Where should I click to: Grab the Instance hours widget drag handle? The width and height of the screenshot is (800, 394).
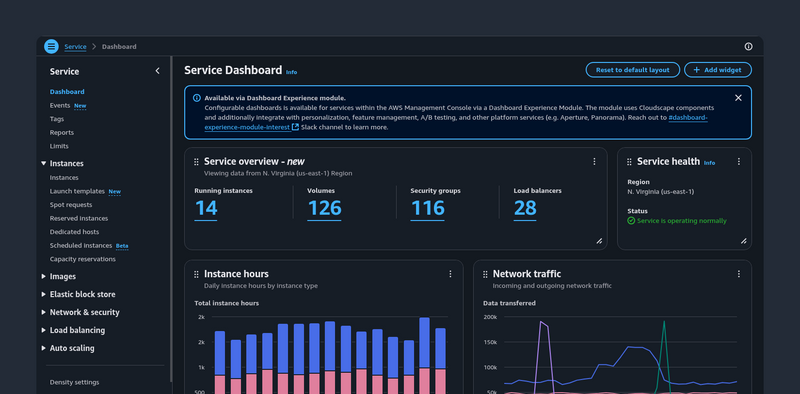(x=196, y=274)
